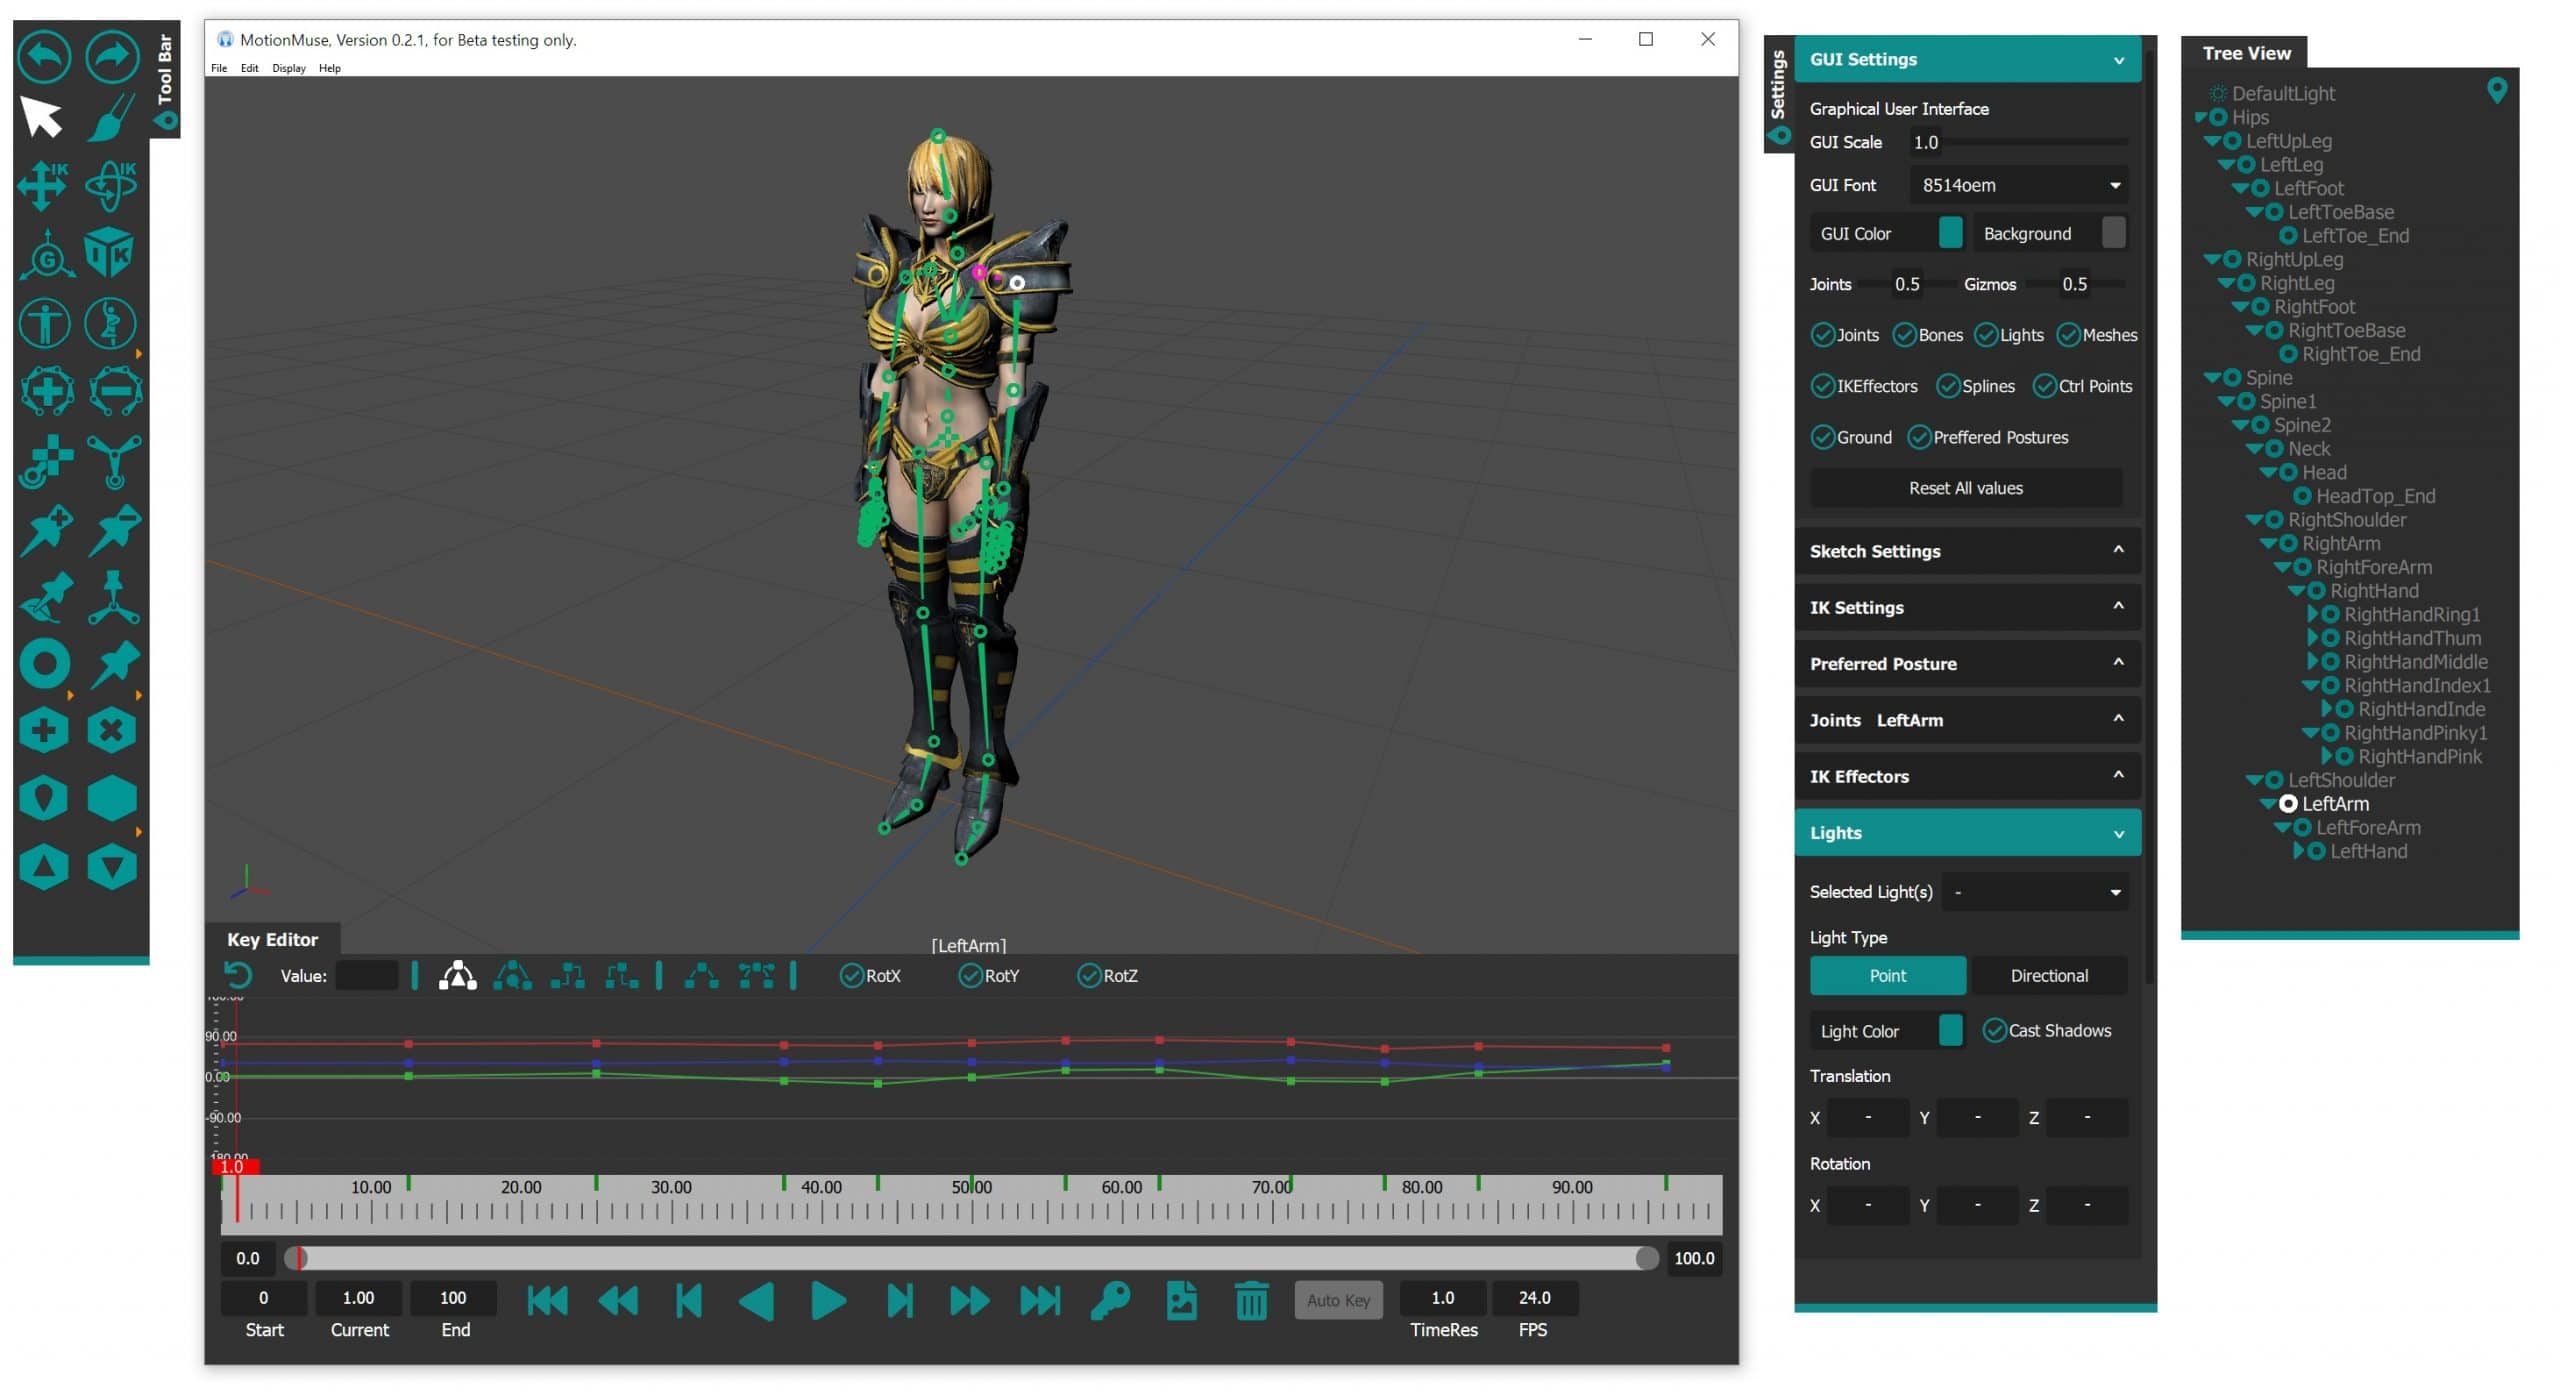
Task: Open the GUI Font dropdown
Action: tap(2018, 185)
